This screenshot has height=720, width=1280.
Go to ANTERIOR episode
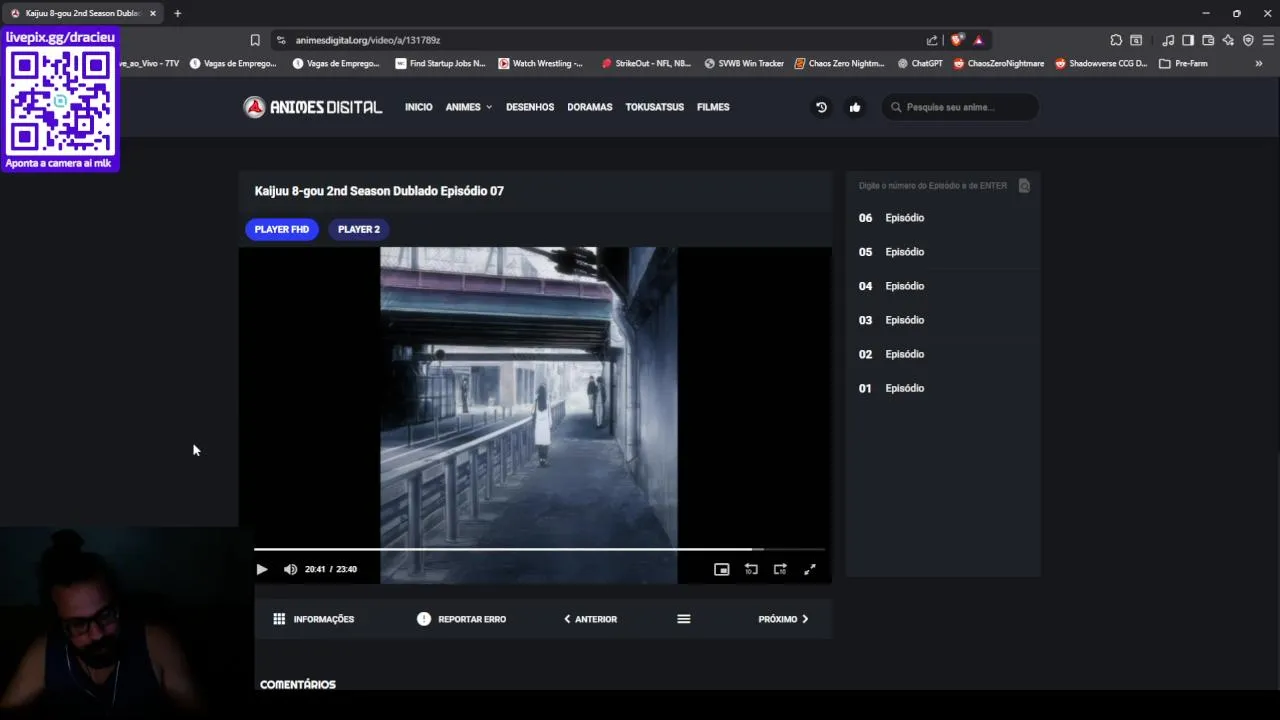tap(590, 619)
